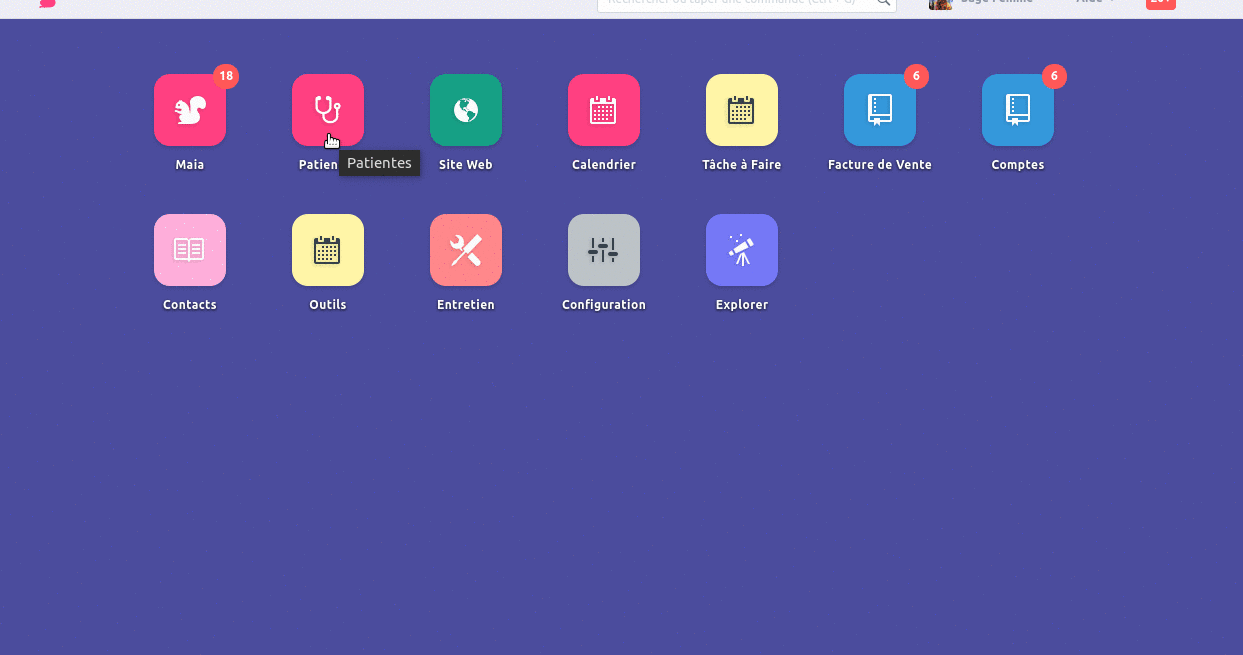Click the 6 badge on Facture de Vente

916,76
